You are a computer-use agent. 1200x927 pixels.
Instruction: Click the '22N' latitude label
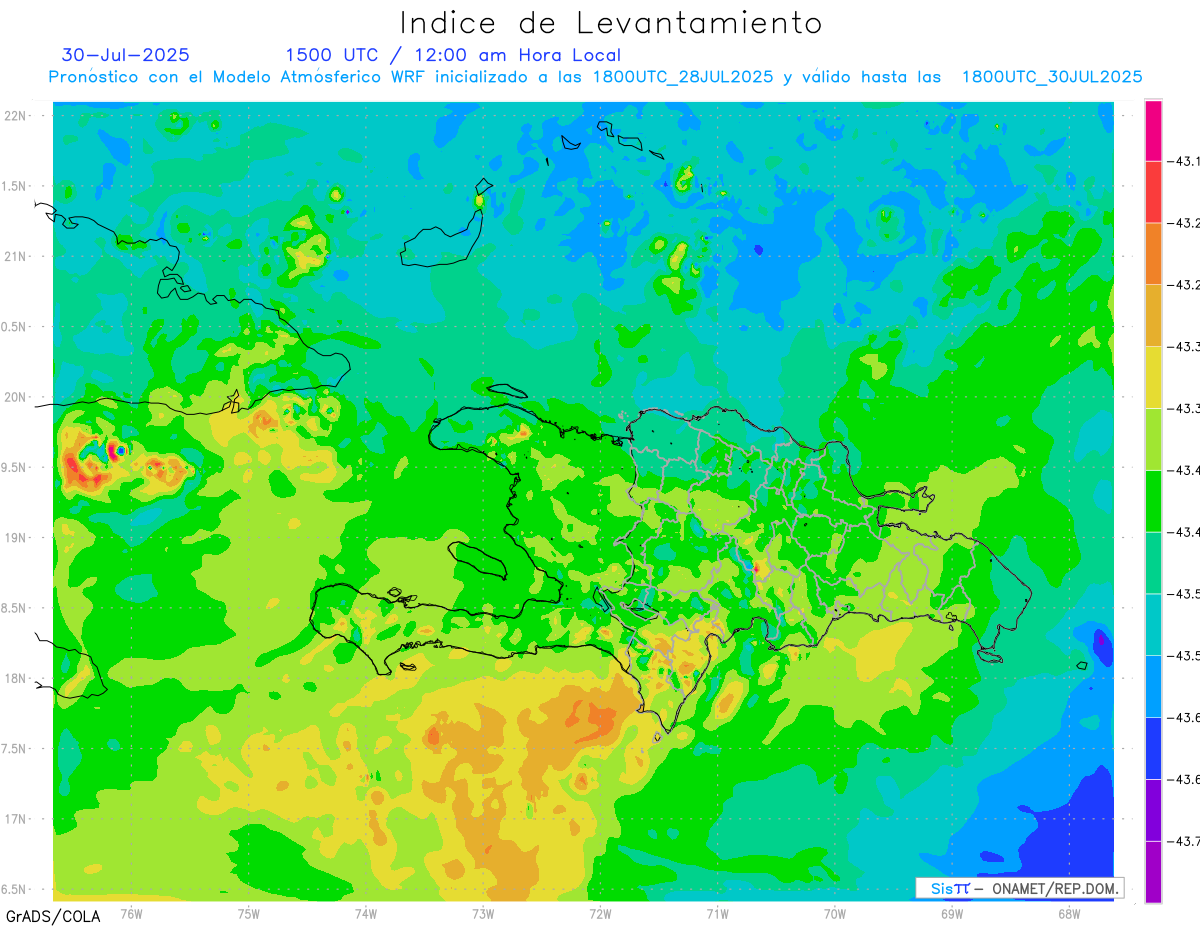17,116
